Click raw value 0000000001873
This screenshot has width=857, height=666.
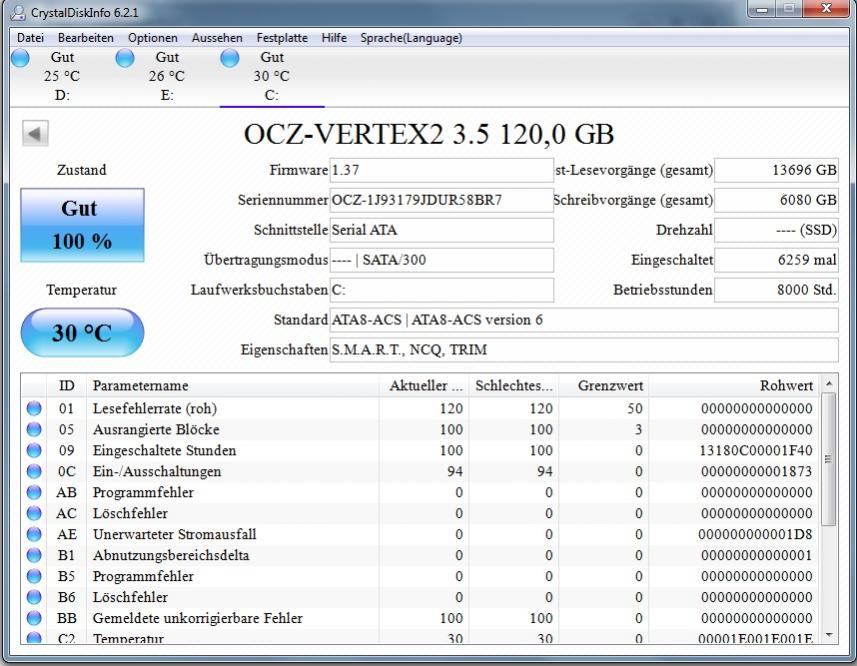coord(756,471)
